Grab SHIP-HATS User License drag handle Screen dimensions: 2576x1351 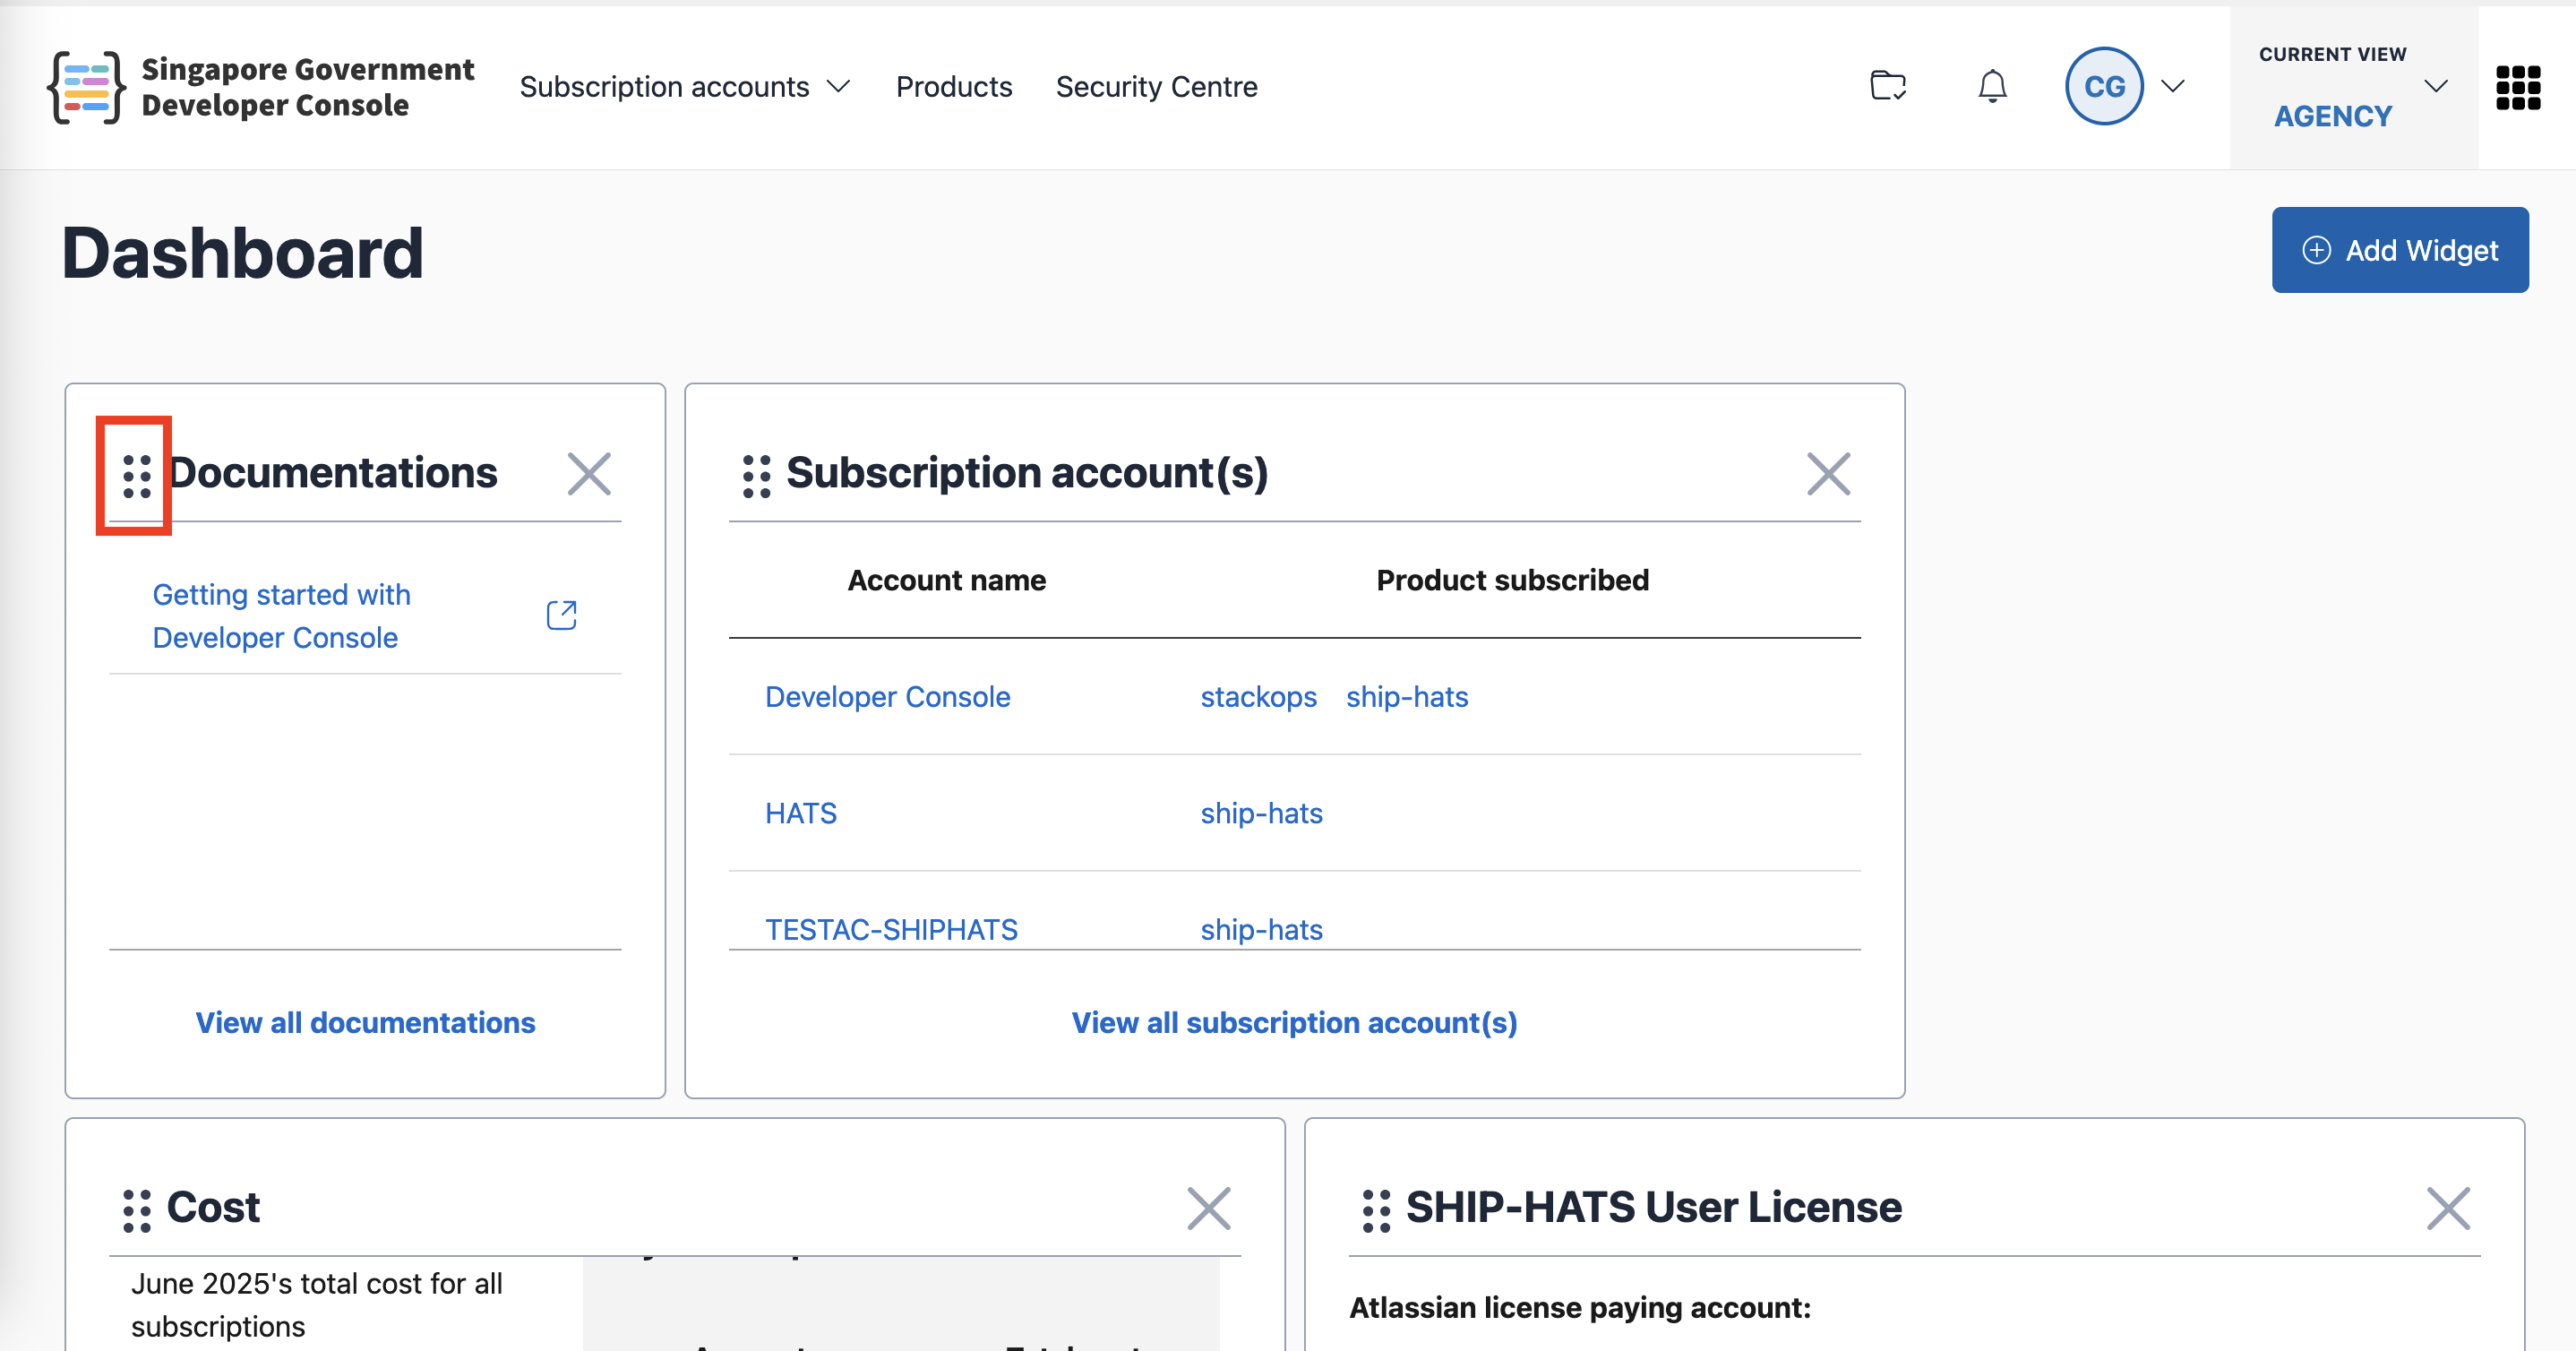[1376, 1210]
